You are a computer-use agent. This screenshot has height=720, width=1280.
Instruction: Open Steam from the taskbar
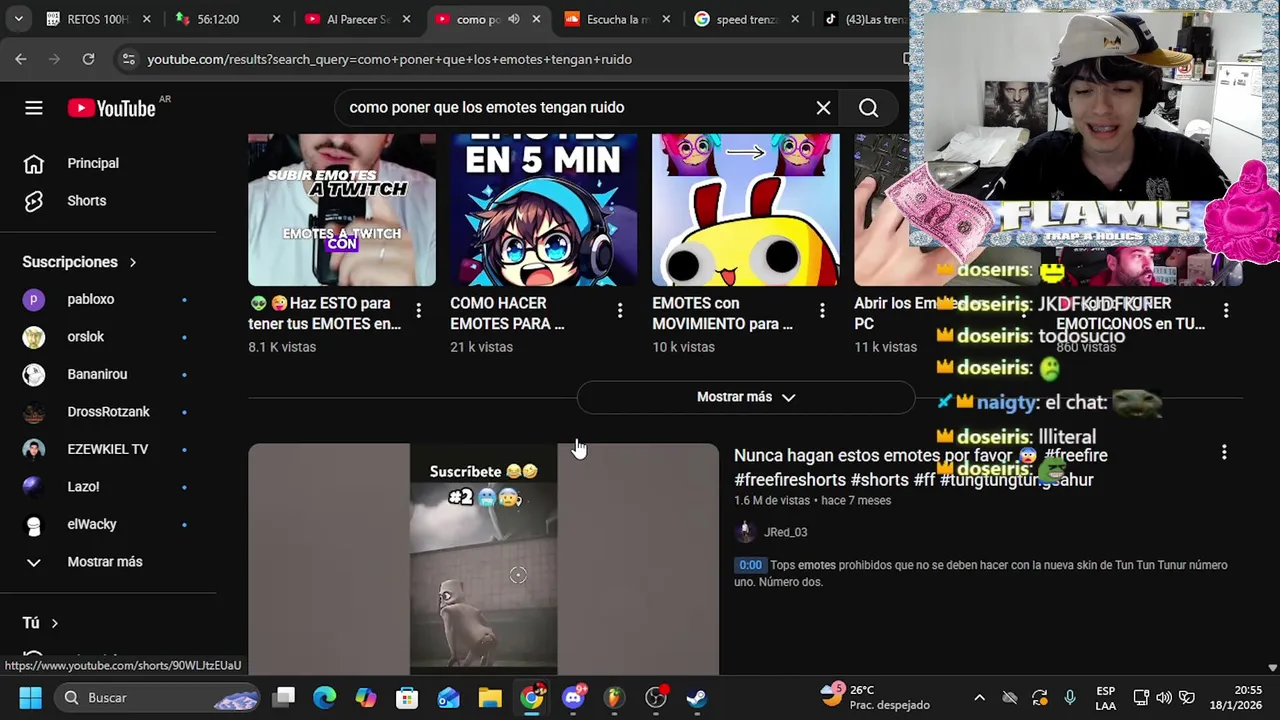coord(697,698)
